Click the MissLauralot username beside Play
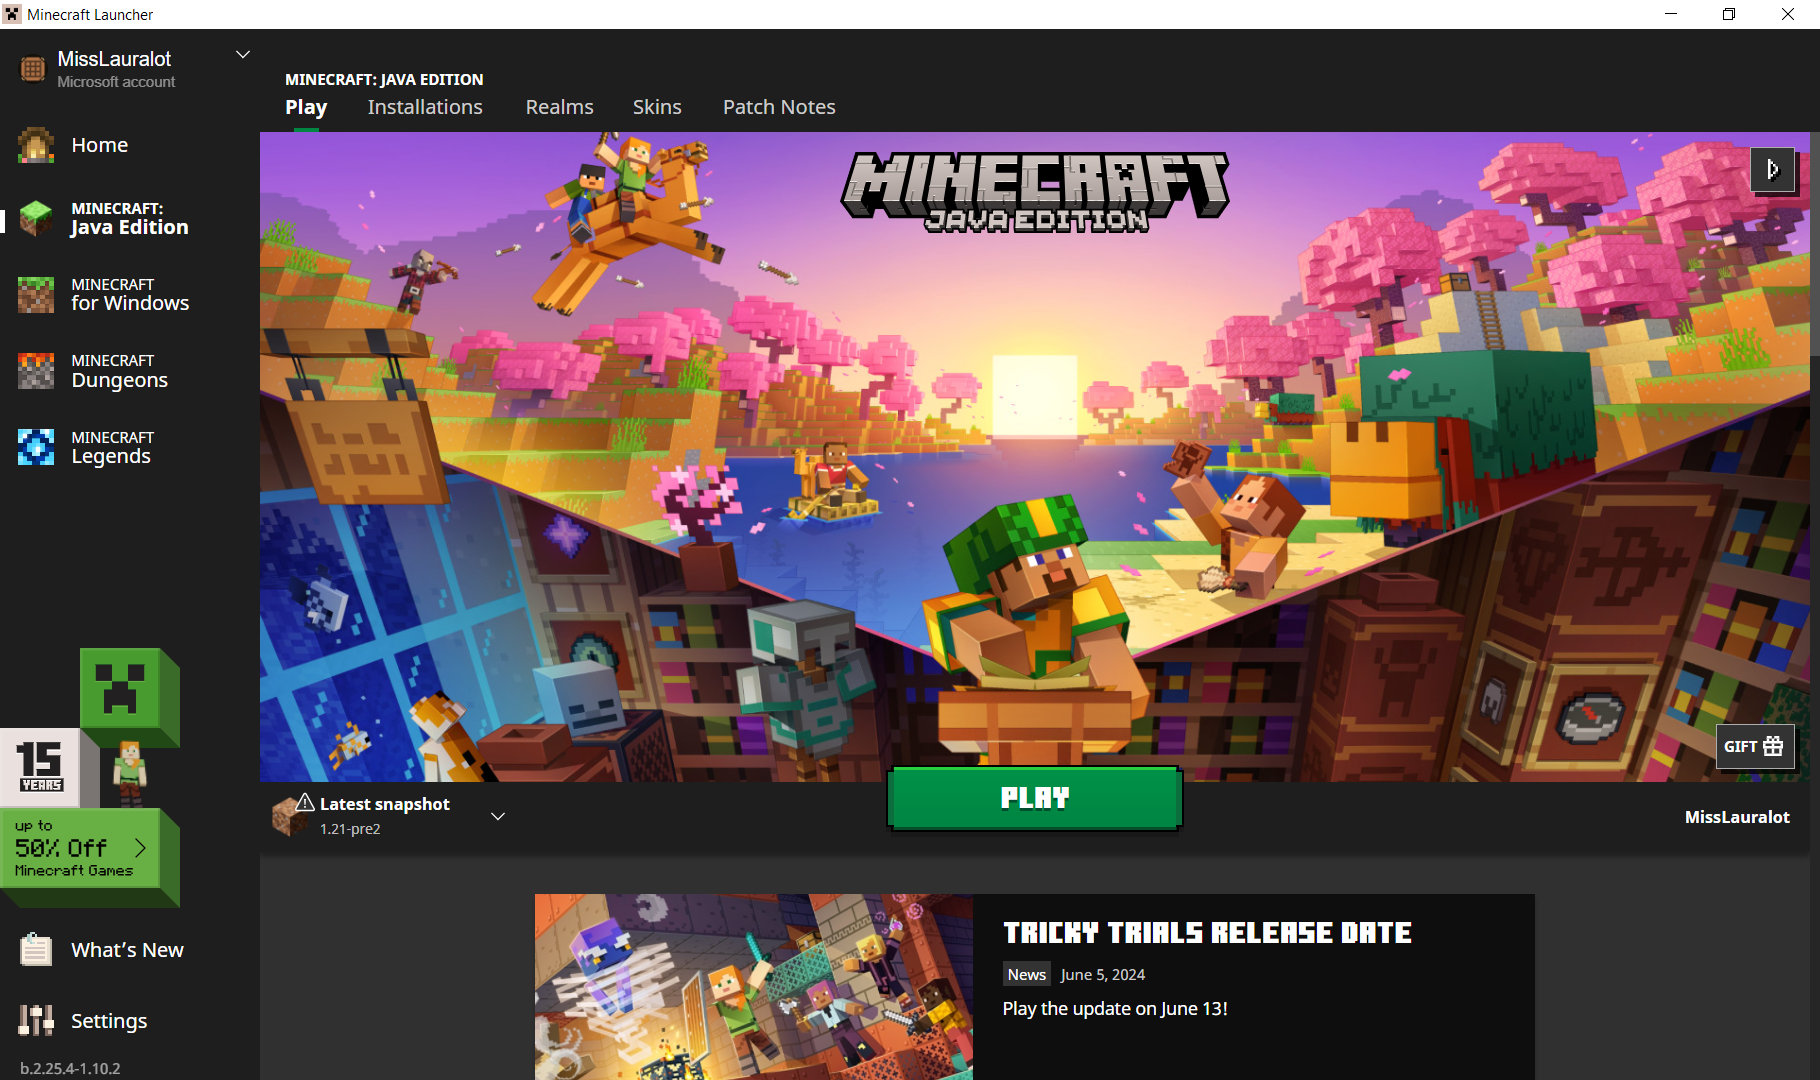Screen dimensions: 1820x1080 coord(1737,817)
